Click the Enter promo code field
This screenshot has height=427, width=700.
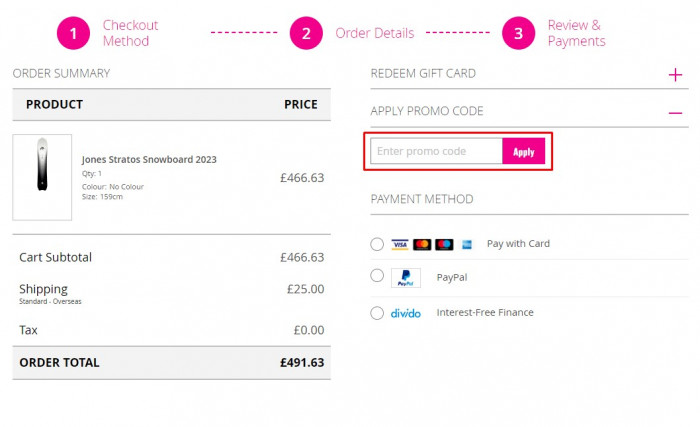tap(436, 151)
